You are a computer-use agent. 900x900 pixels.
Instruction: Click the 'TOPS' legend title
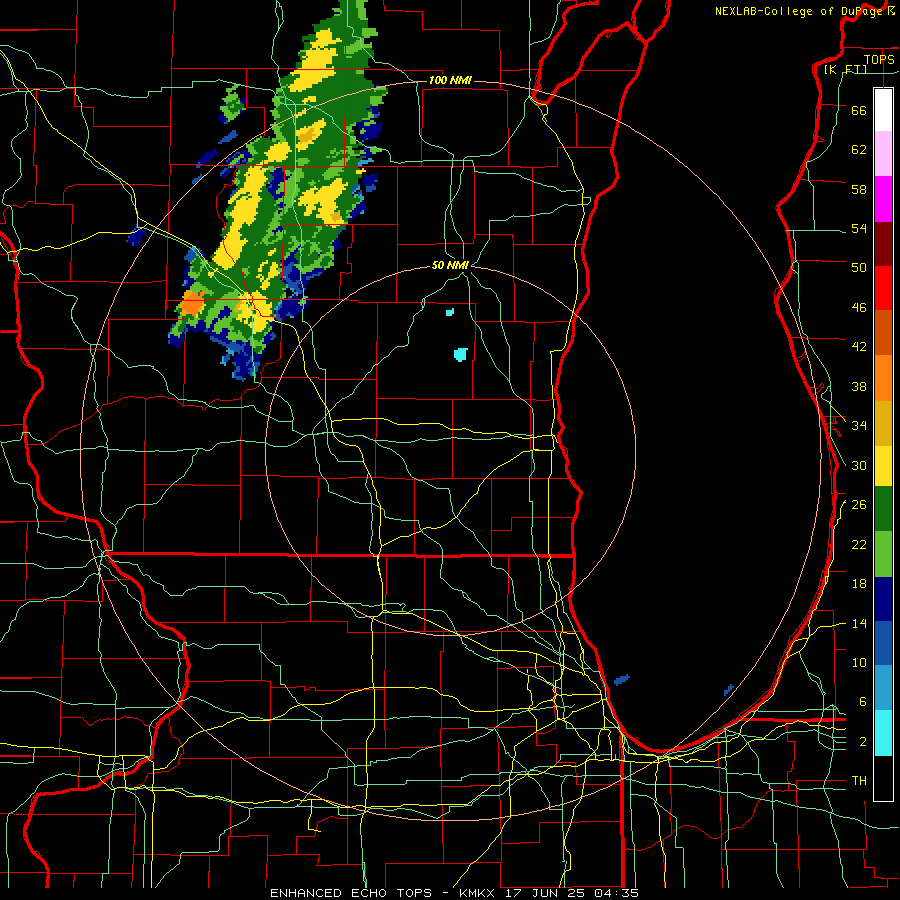(x=879, y=59)
